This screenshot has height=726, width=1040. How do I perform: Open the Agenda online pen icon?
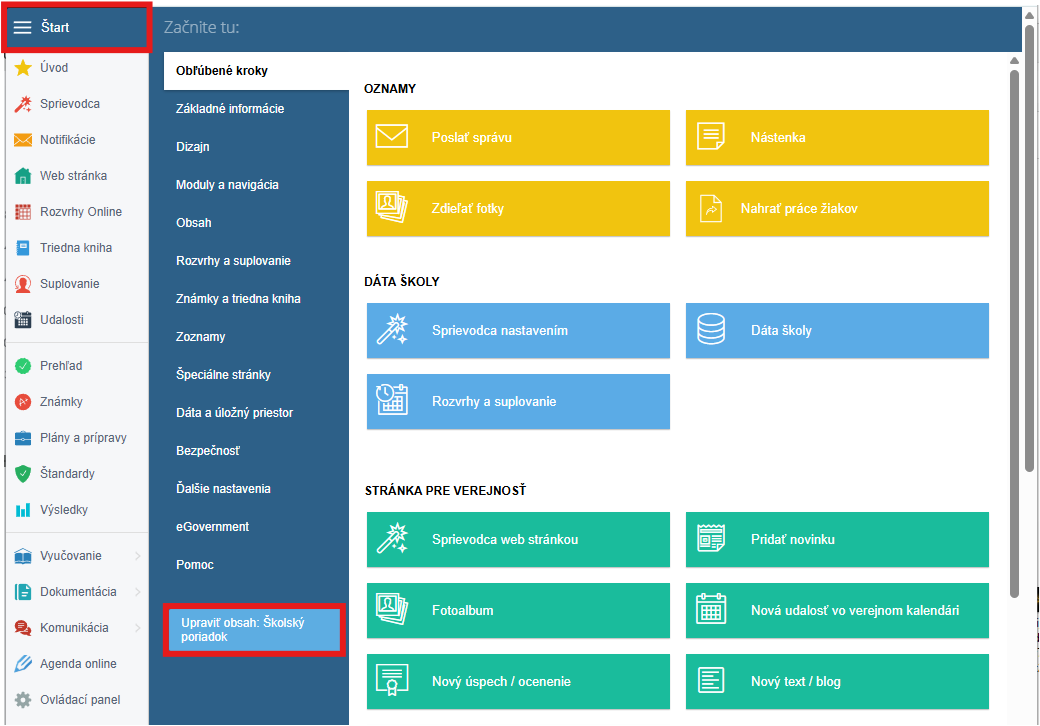pos(23,664)
